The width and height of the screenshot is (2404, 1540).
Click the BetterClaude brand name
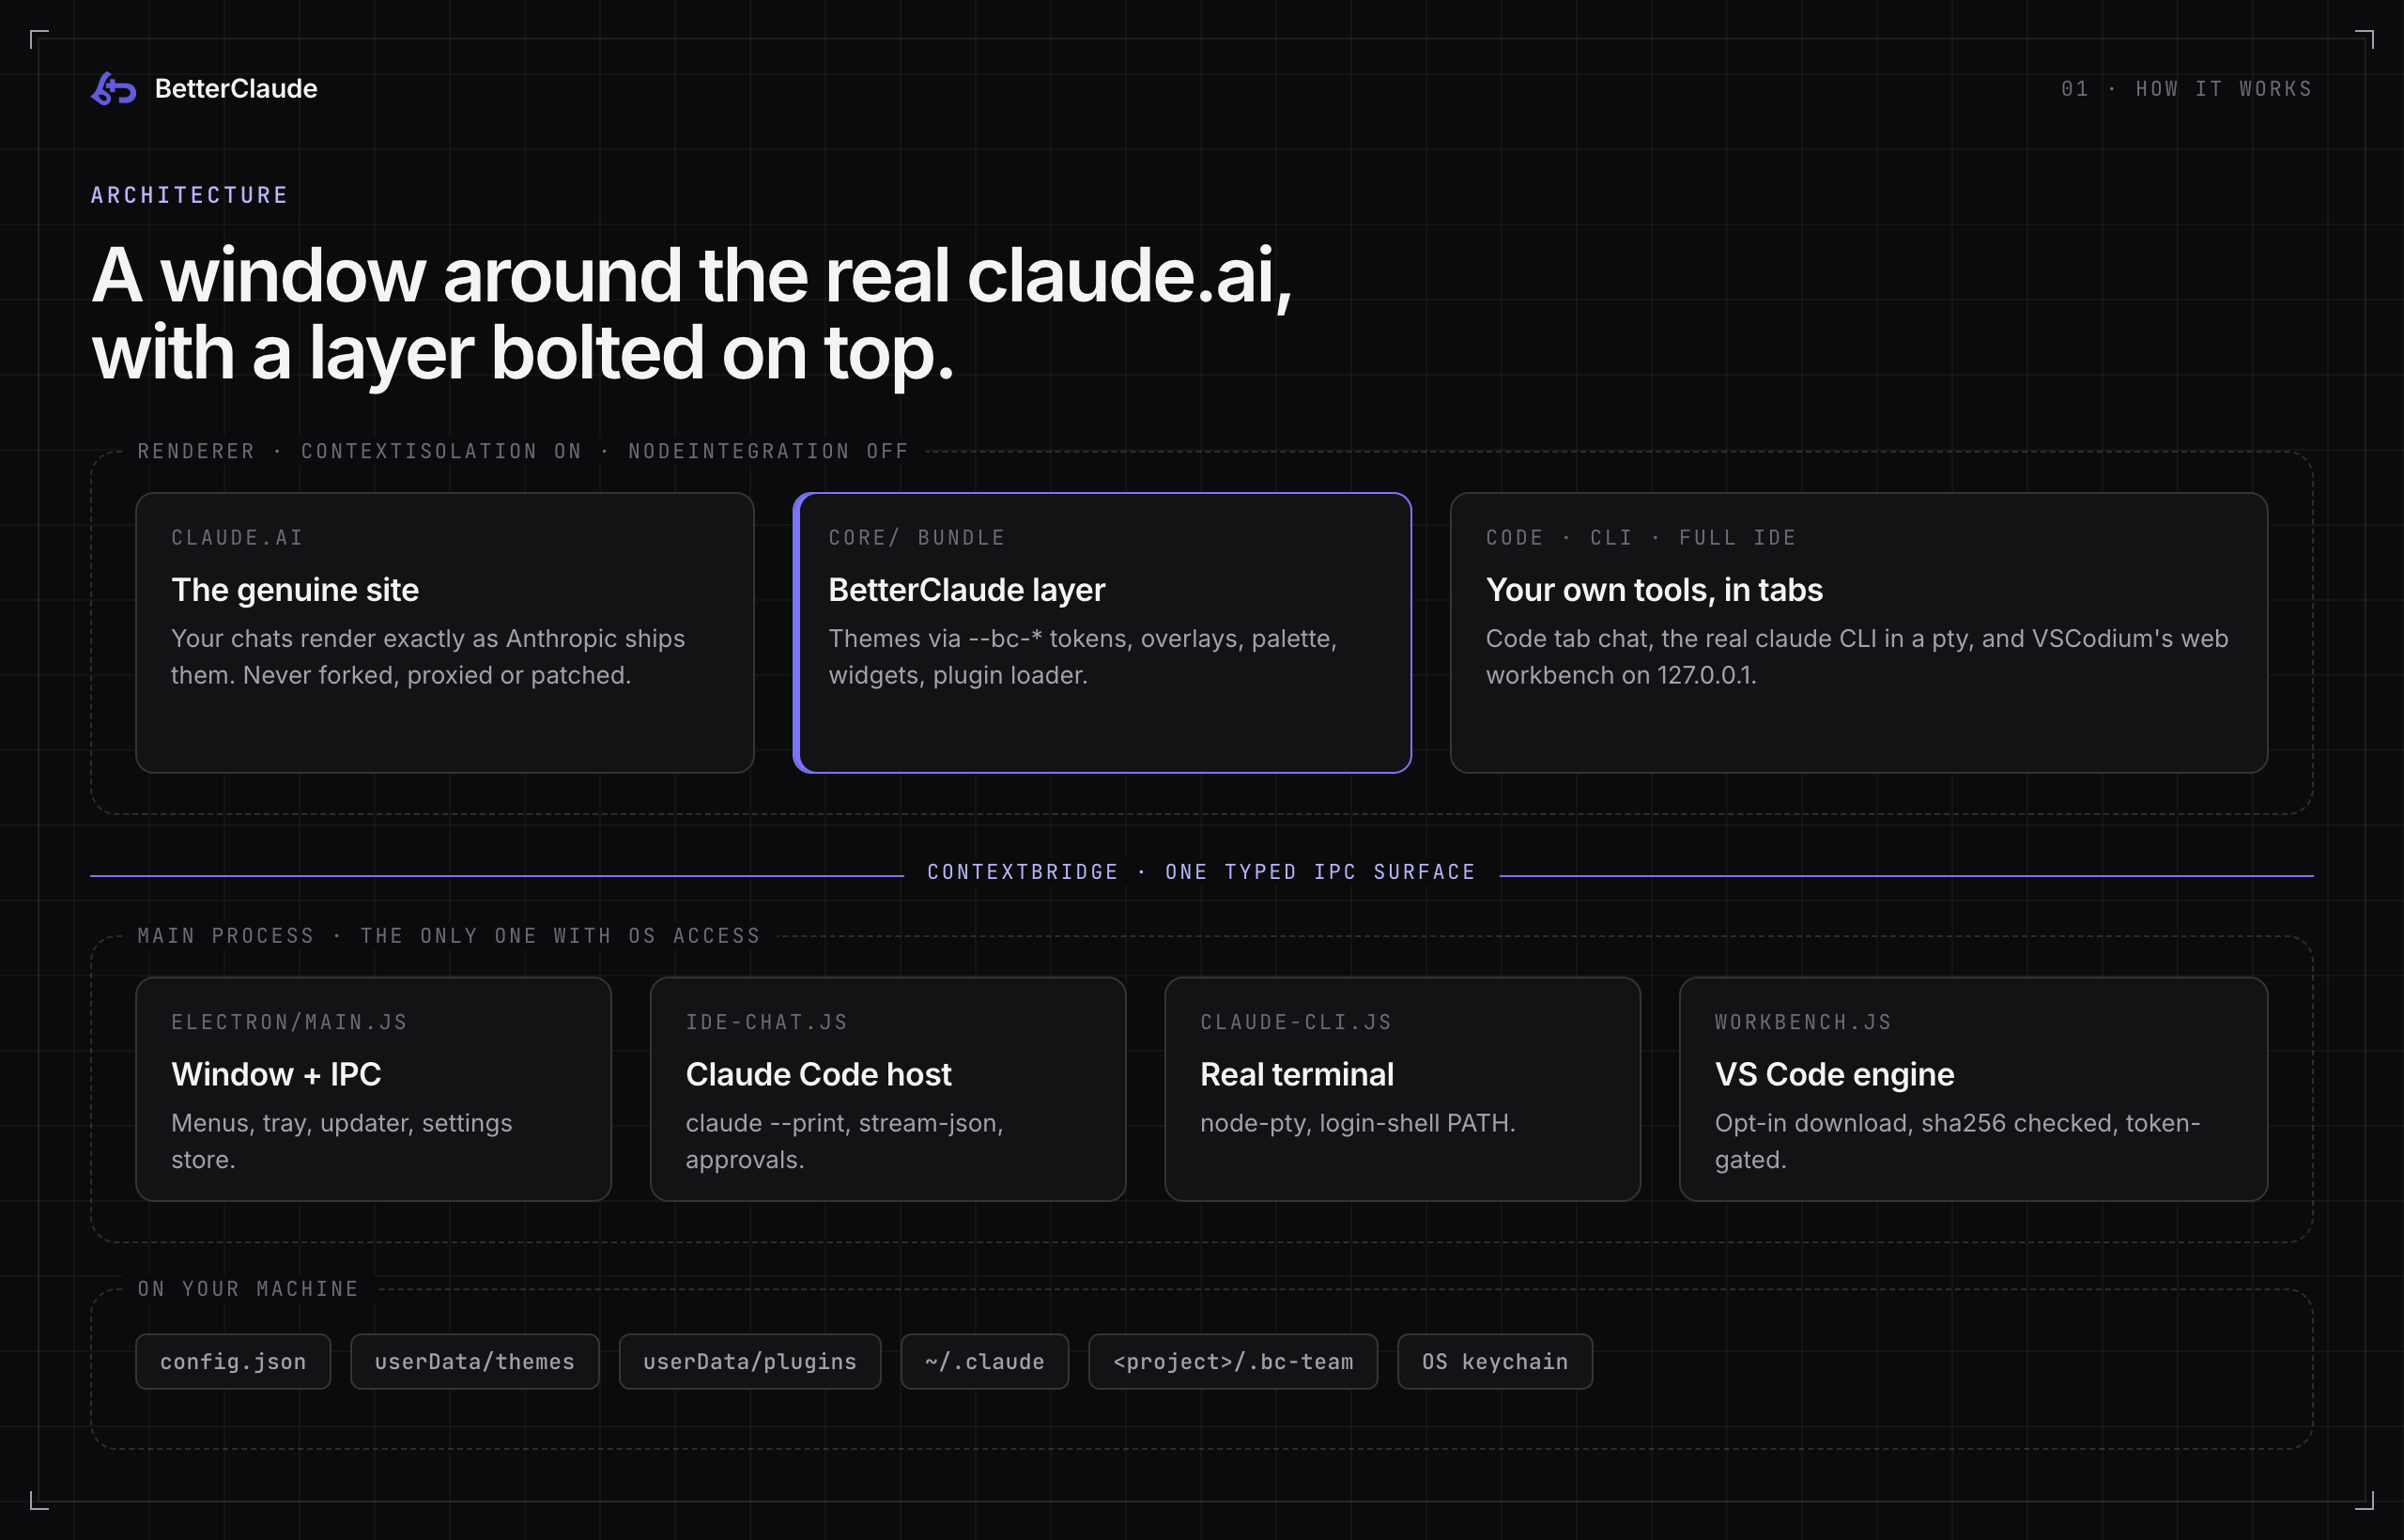point(236,89)
